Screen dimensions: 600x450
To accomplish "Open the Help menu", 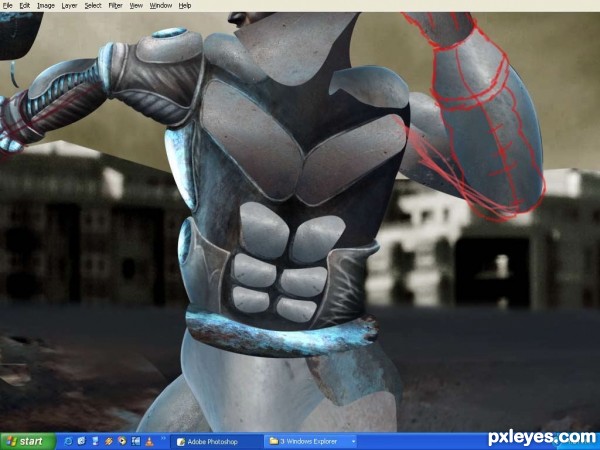I will point(185,6).
